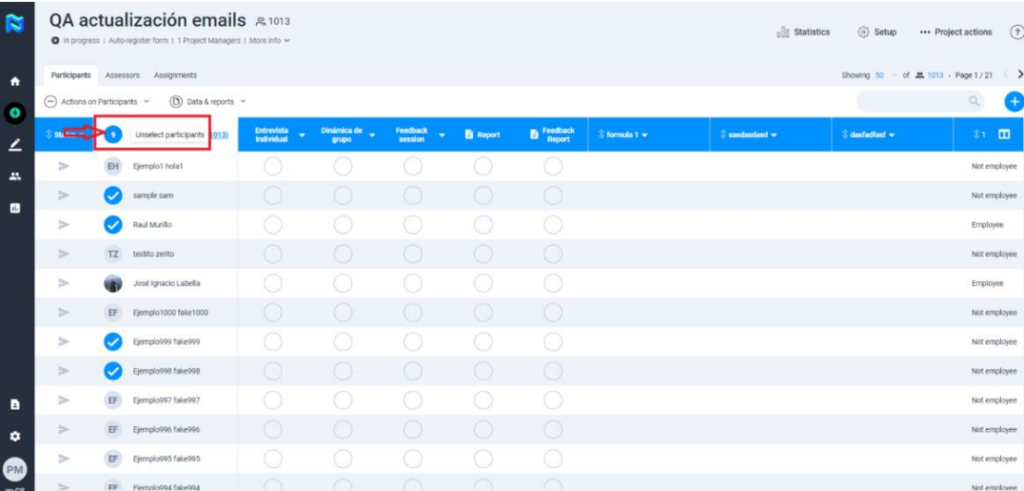Open the pencil edit icon in sidebar
The image size is (1024, 491).
pos(15,145)
